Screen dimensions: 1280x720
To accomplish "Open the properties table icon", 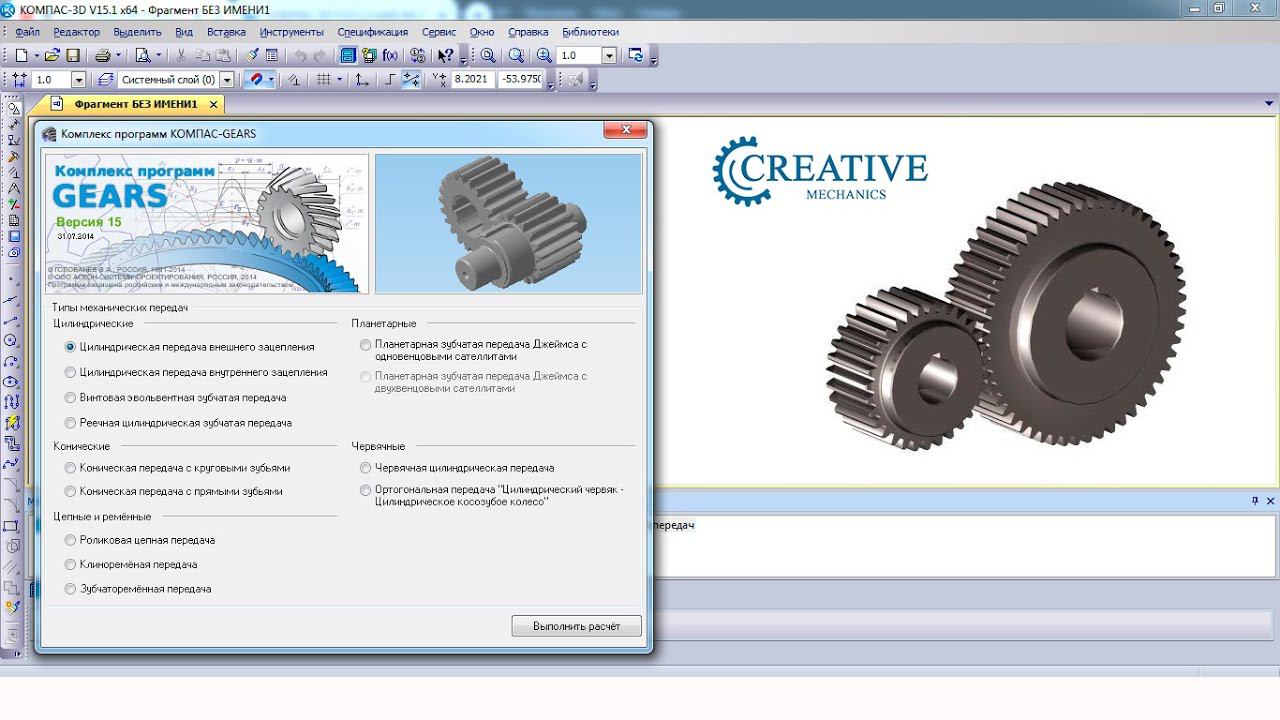I will coord(271,56).
